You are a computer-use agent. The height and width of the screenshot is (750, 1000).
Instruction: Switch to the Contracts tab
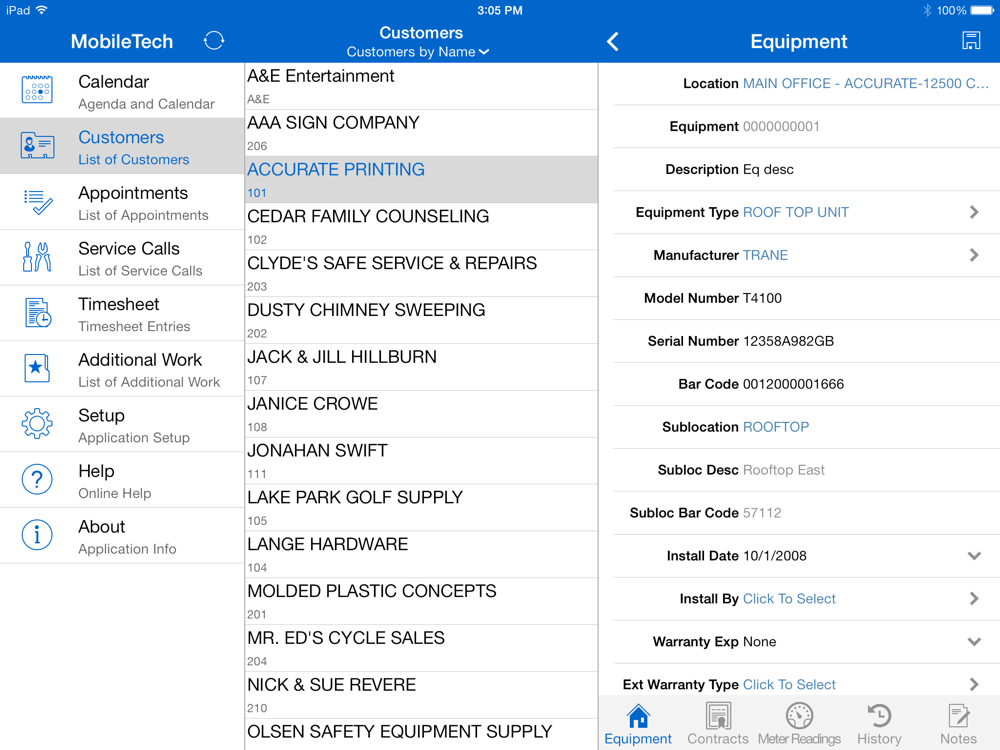pyautogui.click(x=717, y=724)
